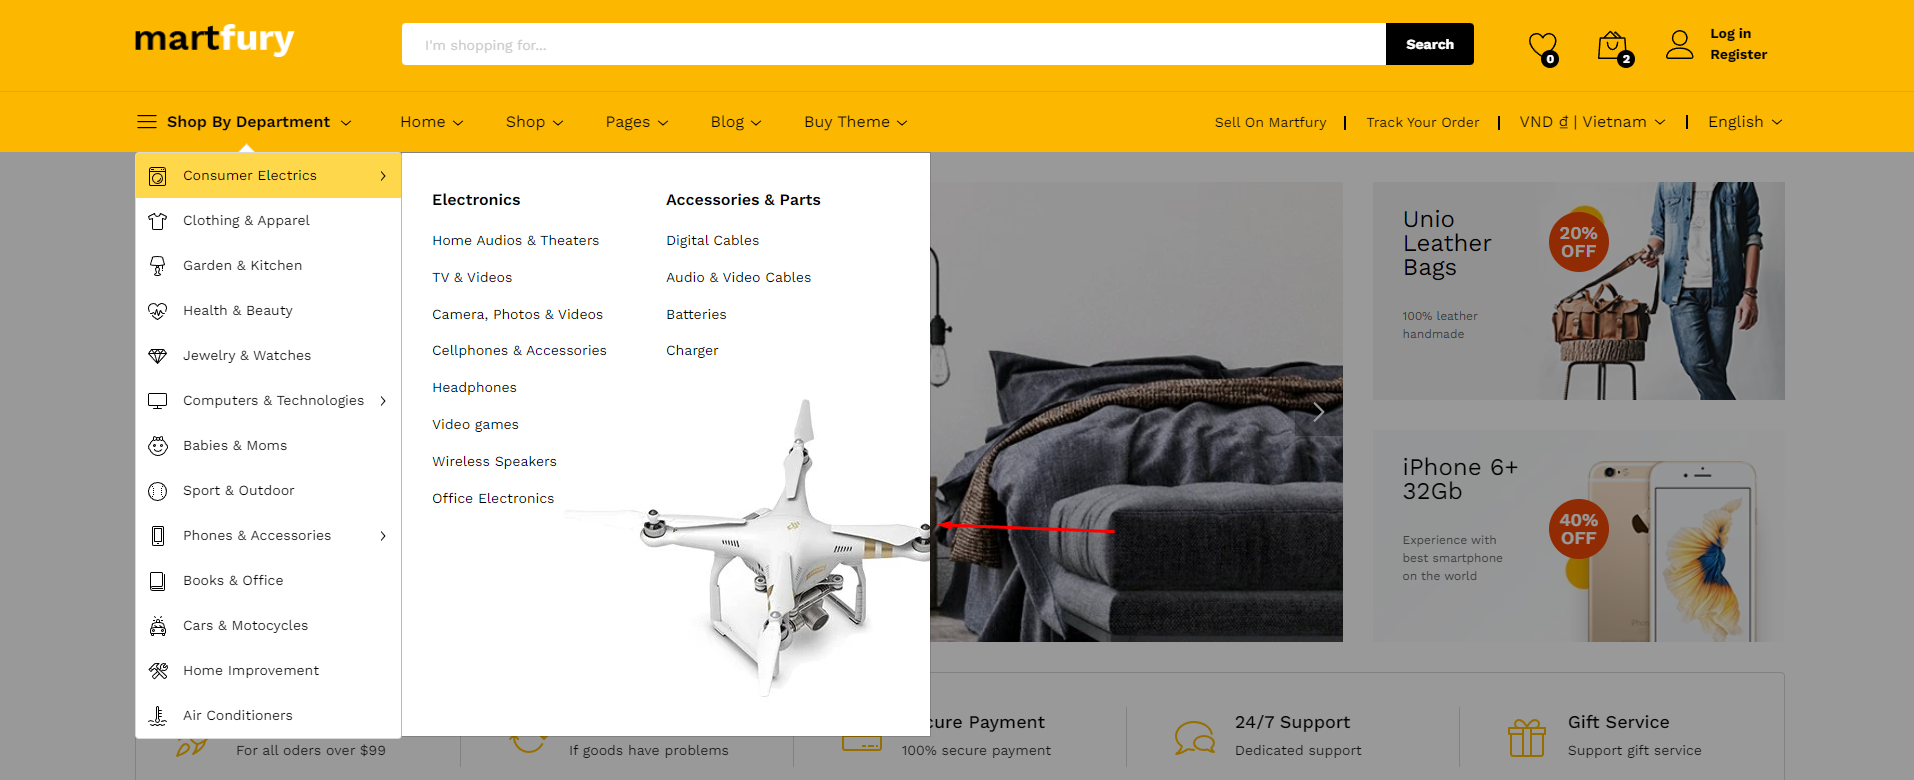Click the Shop By Department hamburger icon
The height and width of the screenshot is (780, 1914).
click(x=147, y=122)
